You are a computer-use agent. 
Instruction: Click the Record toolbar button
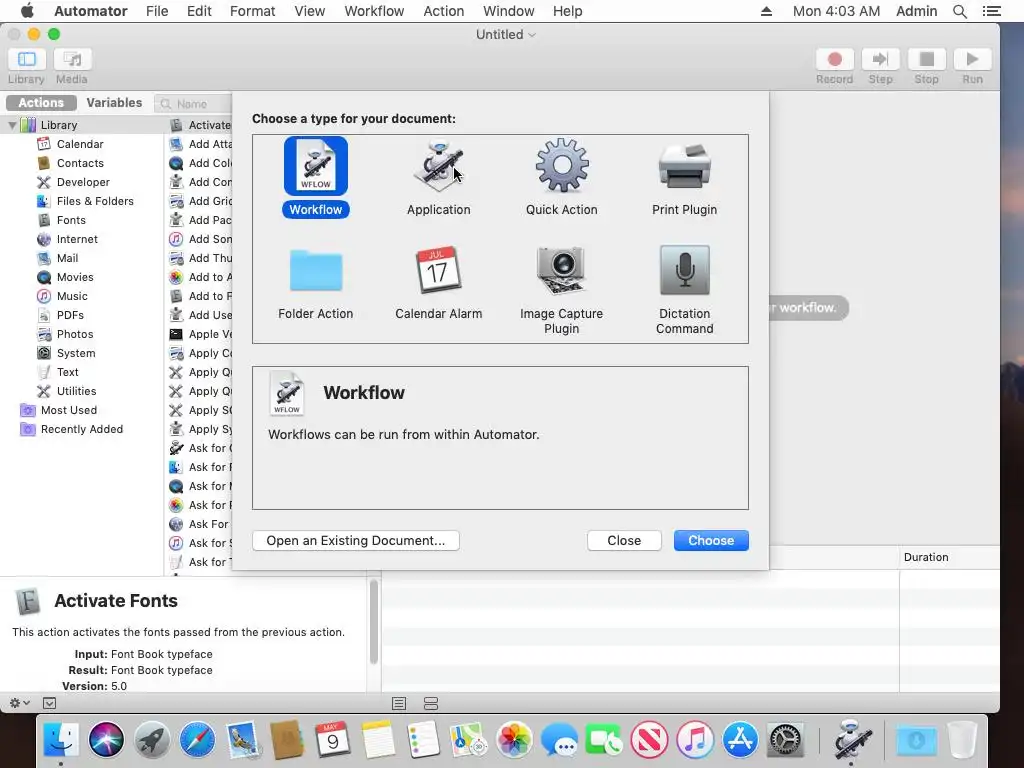835,59
